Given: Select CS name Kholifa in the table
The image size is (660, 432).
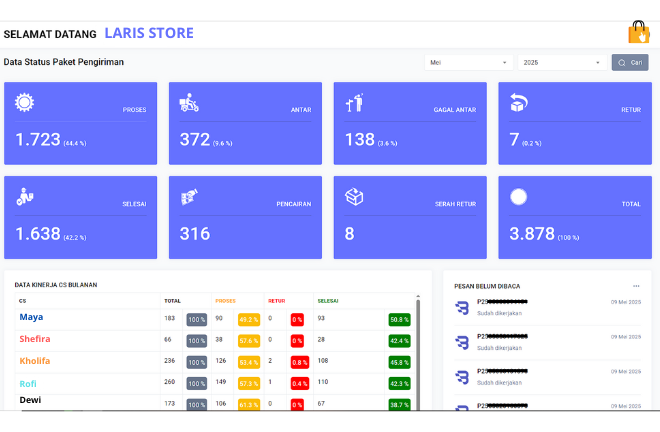Looking at the screenshot, I should (34, 361).
